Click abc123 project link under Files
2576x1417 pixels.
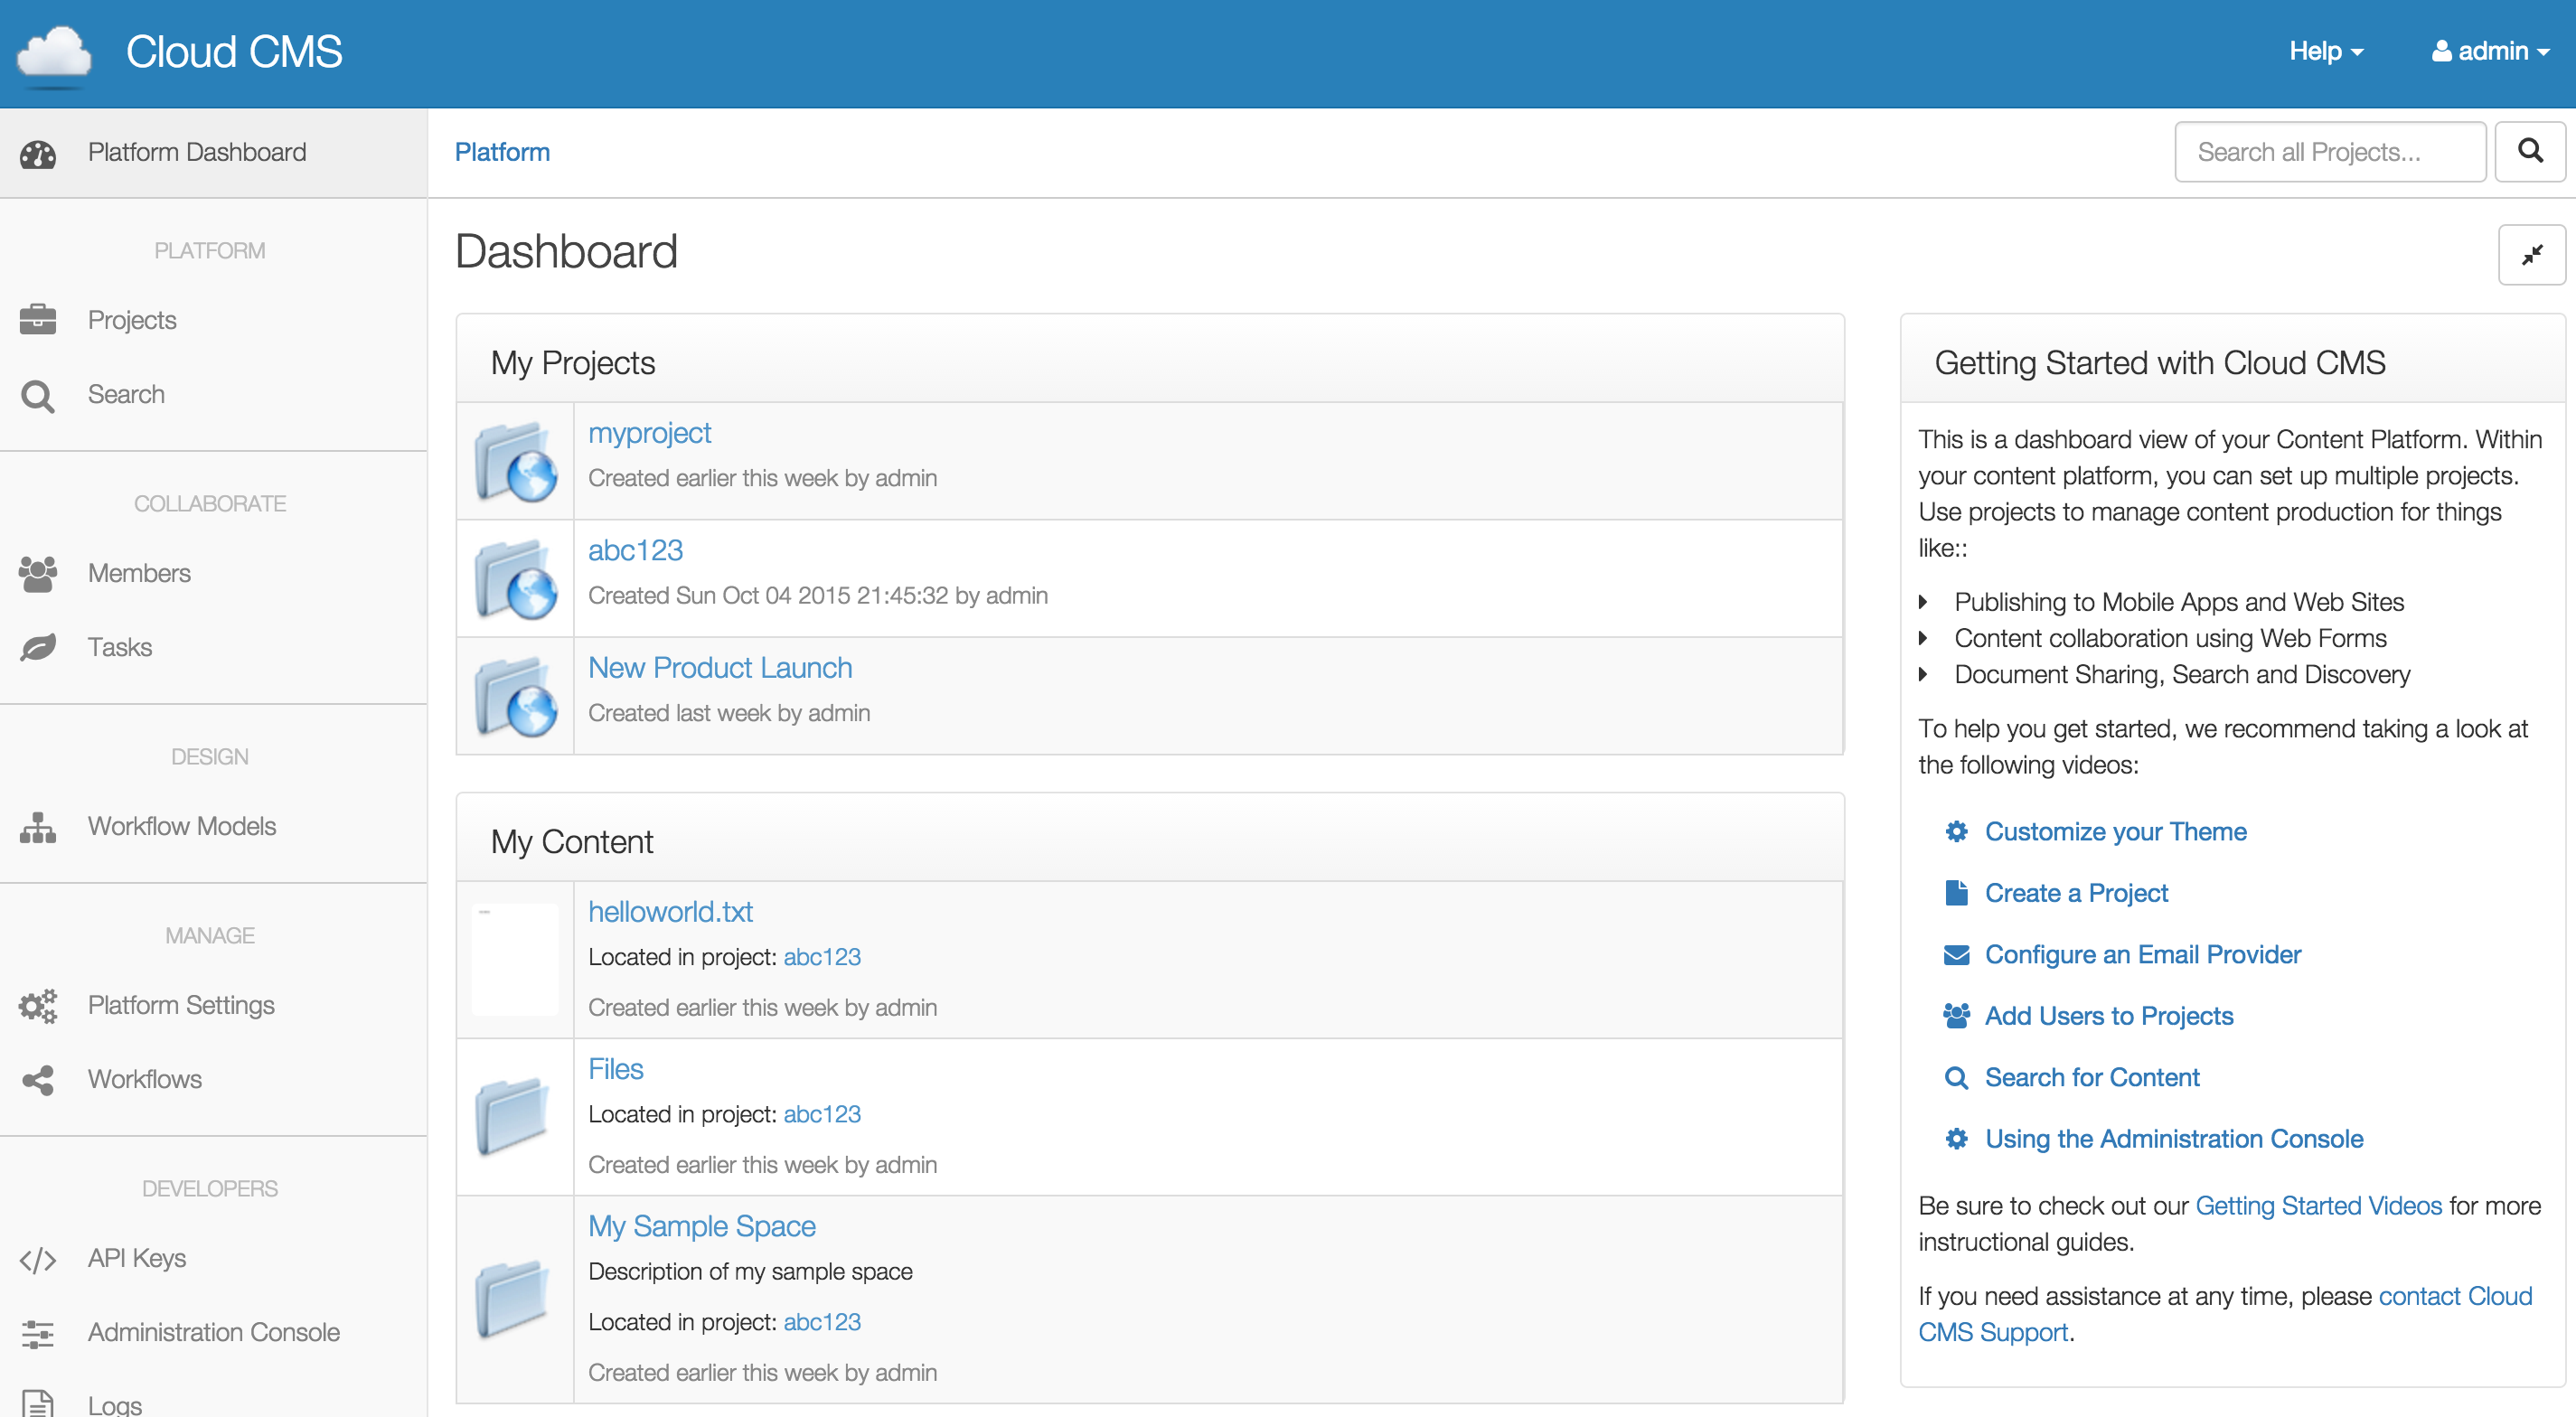821,1115
